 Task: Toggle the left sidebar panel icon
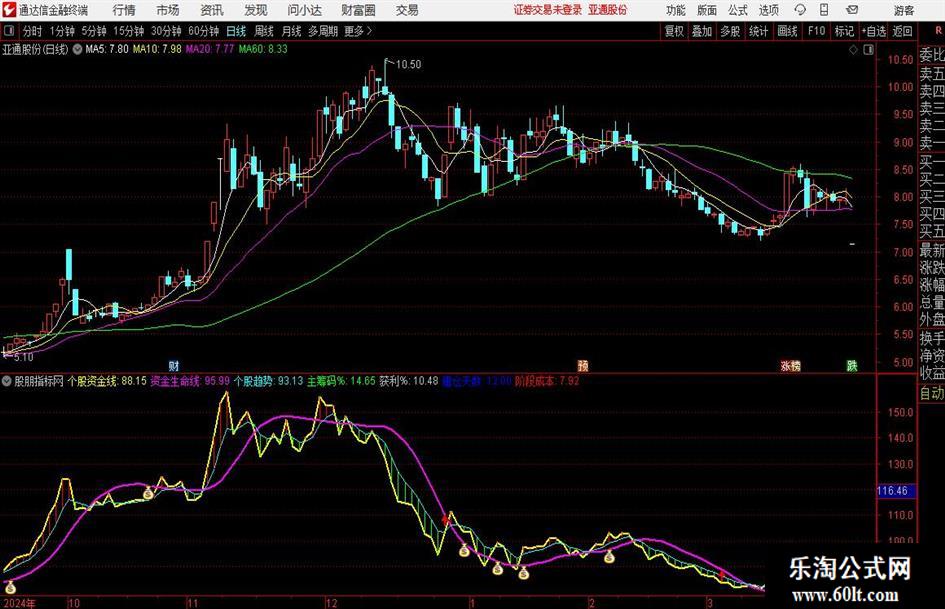9,31
